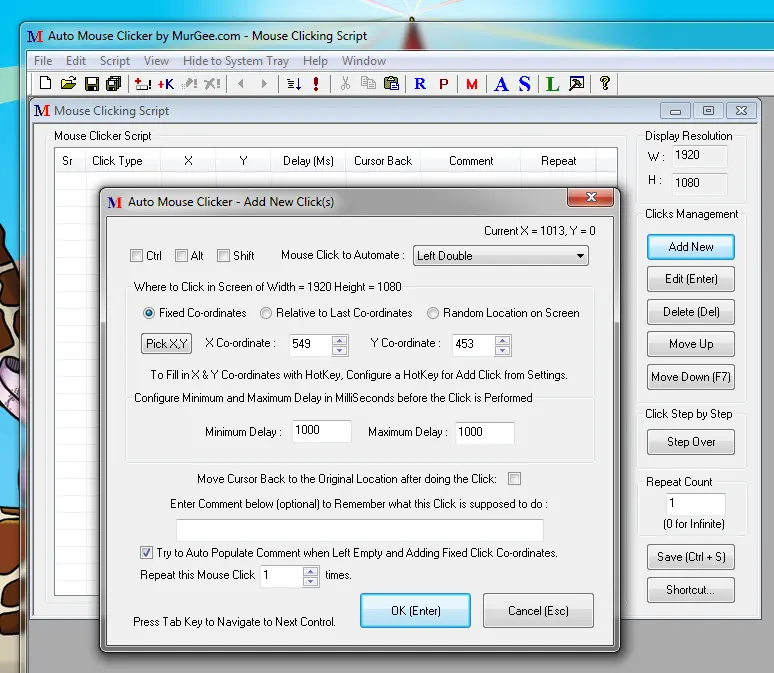This screenshot has height=673, width=774.
Task: Open the File menu
Action: click(x=43, y=61)
